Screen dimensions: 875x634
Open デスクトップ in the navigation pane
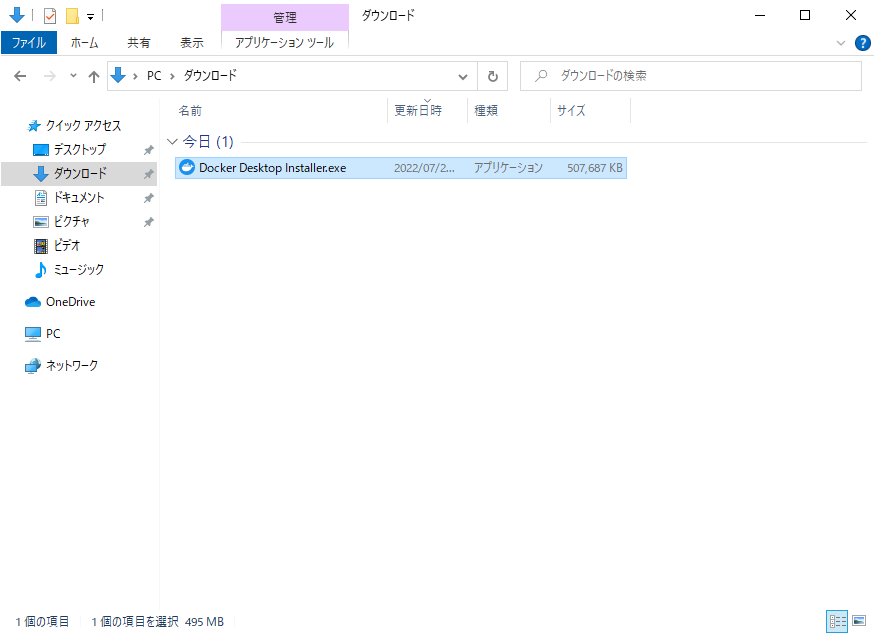[x=79, y=150]
